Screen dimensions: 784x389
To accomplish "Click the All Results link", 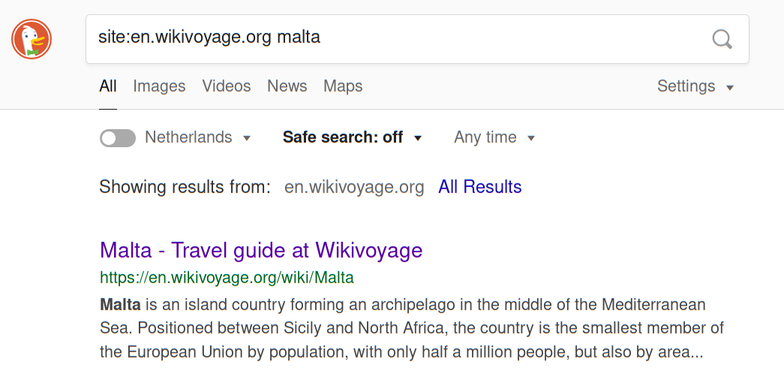I will 480,187.
